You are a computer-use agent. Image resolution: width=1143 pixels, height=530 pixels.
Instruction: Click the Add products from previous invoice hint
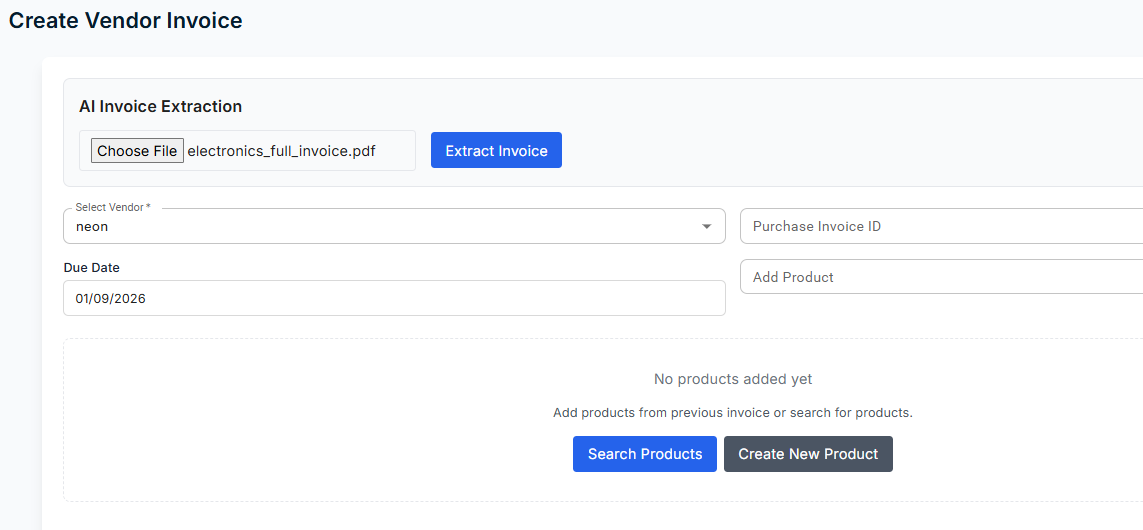(732, 412)
